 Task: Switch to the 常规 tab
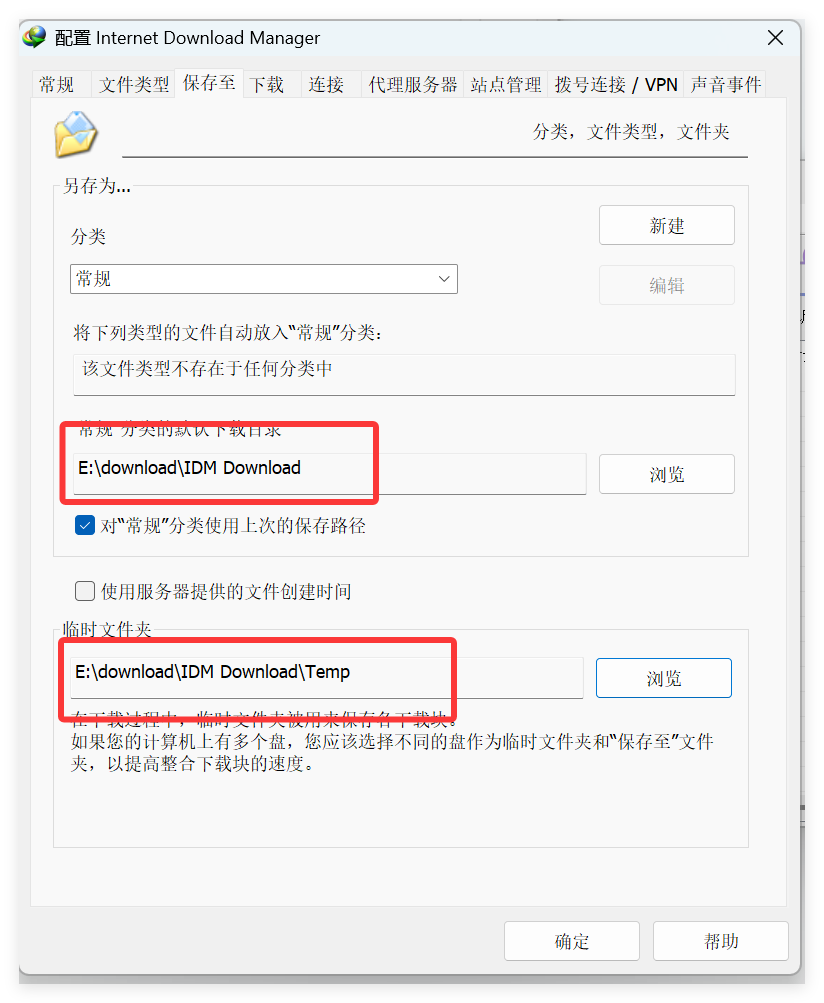tap(56, 84)
